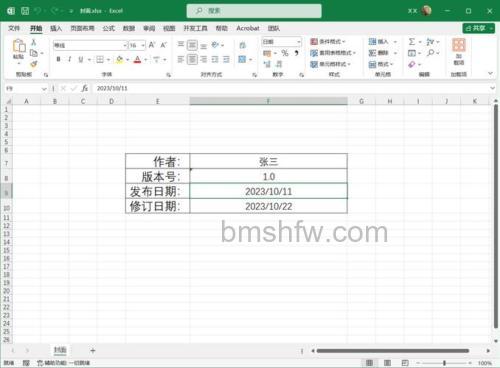The height and width of the screenshot is (368, 500).
Task: Open Cell Styles dropdown
Action: 330,64
